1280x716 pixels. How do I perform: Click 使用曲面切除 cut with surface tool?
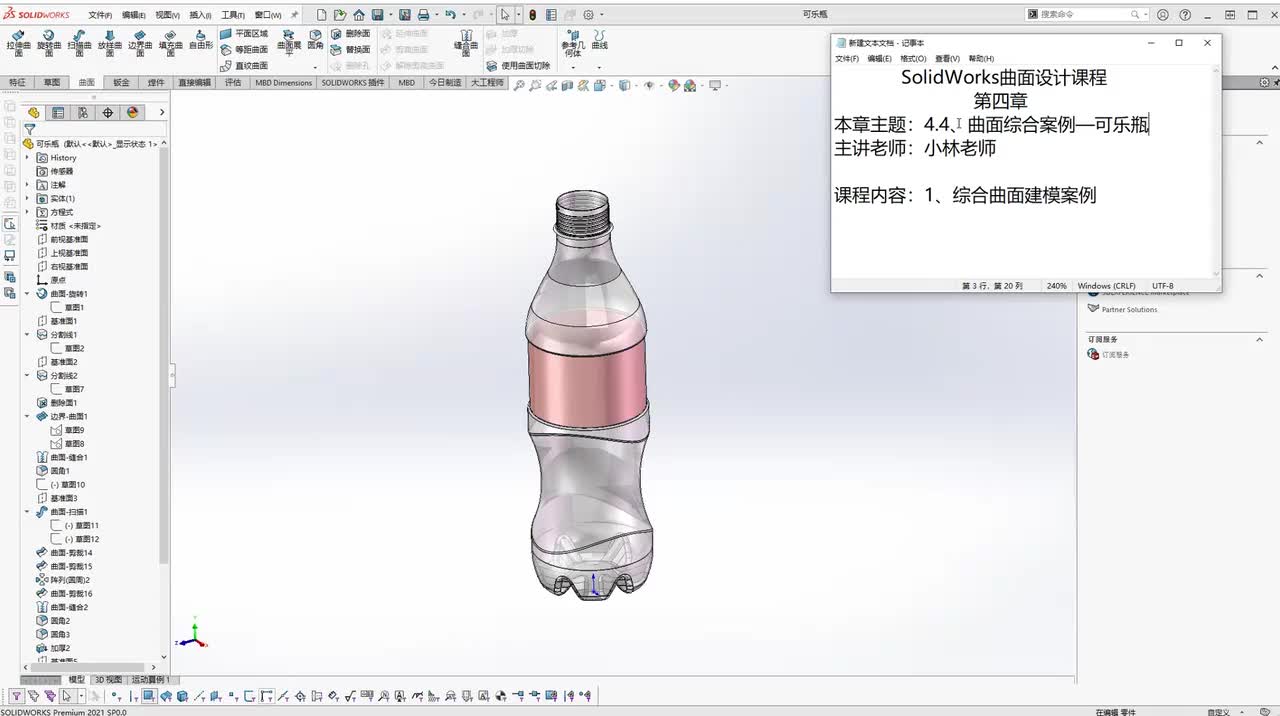[518, 65]
